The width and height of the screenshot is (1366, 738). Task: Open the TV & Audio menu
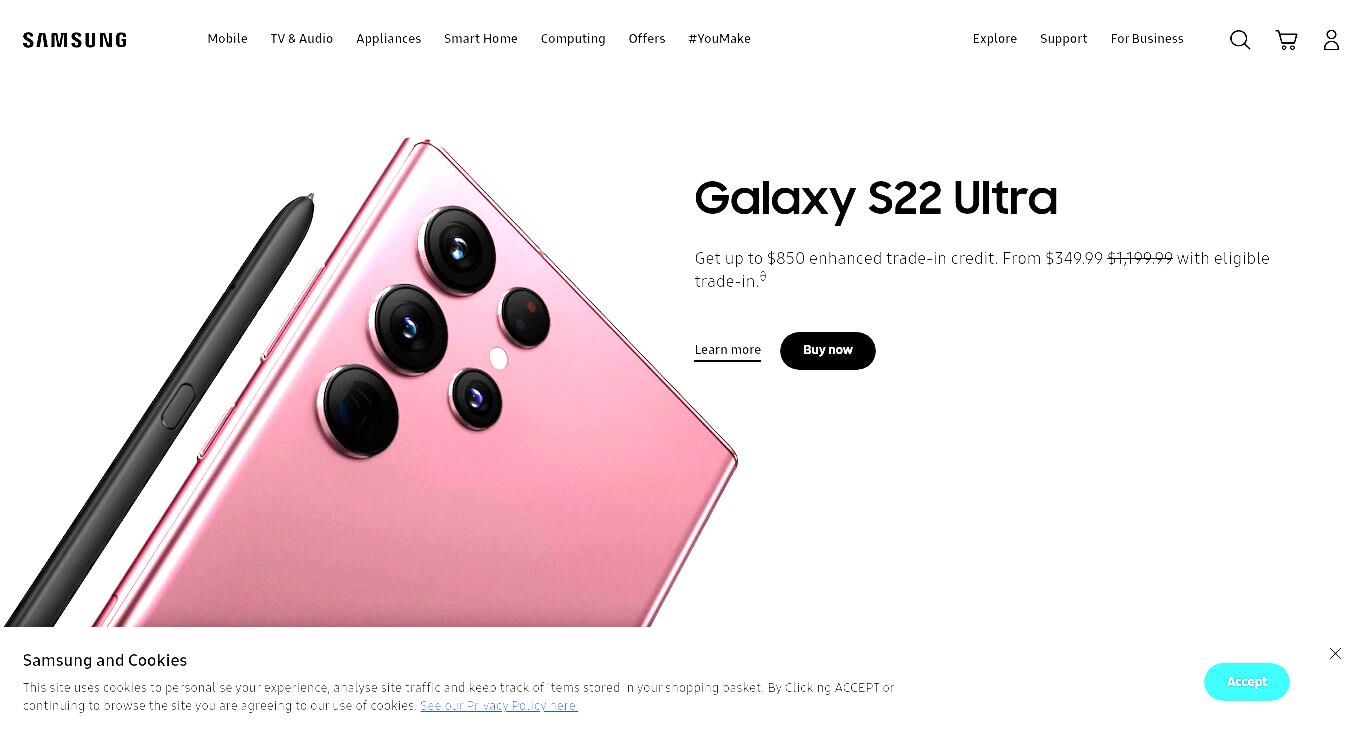coord(301,39)
